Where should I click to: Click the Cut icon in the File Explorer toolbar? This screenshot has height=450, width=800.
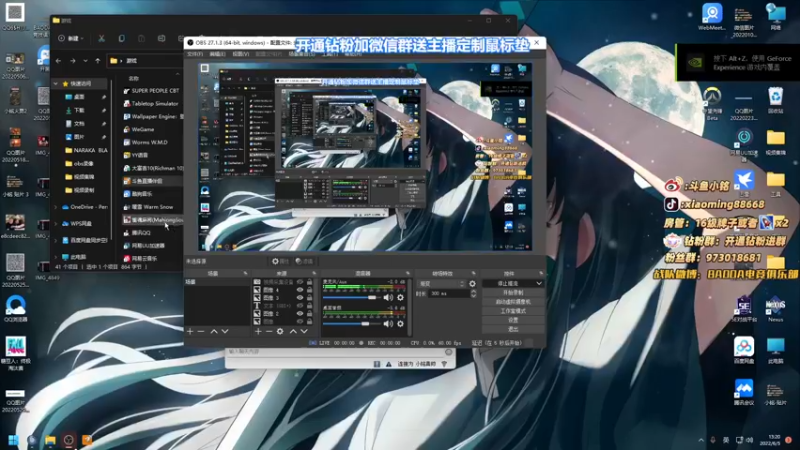coord(102,38)
